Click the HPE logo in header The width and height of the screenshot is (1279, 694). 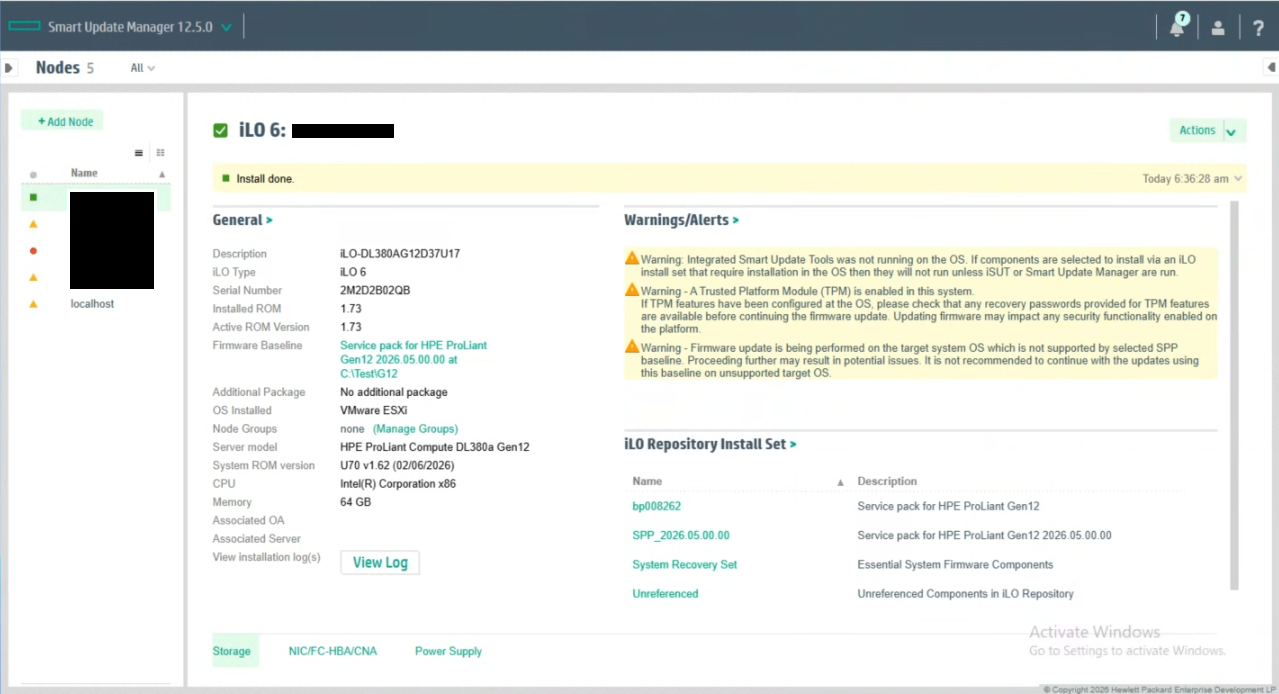coord(25,27)
